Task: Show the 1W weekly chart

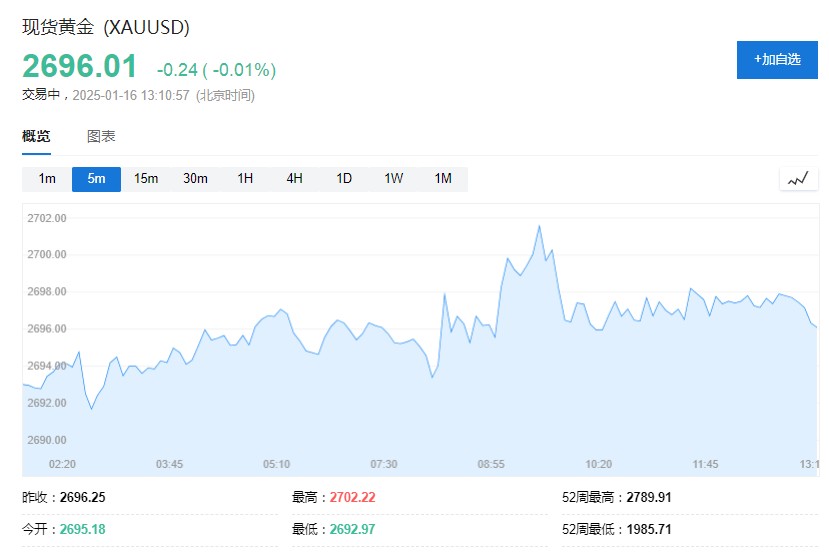Action: pos(394,179)
